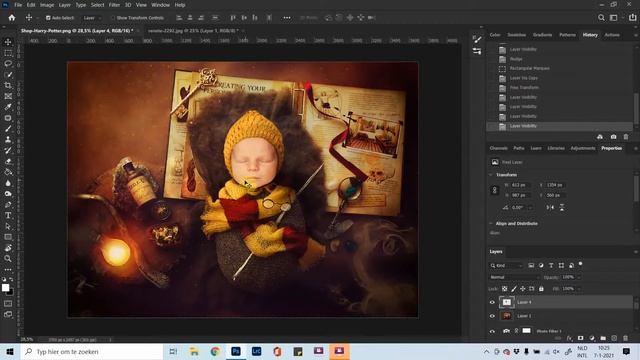Screen dimensions: 640x360
Task: Open the Image menu
Action: [x=47, y=5]
